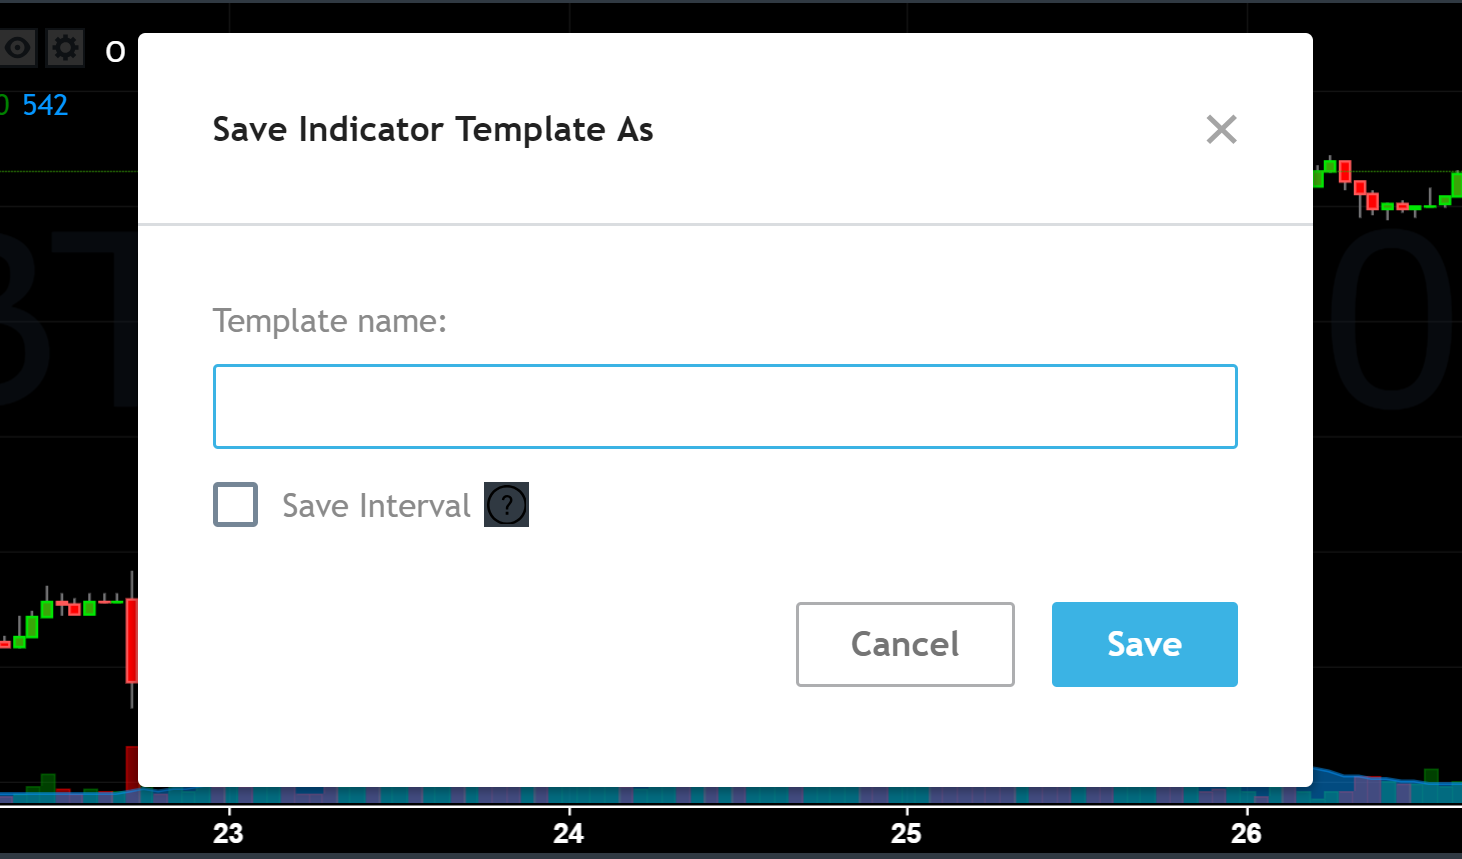Toggle indicator visibility with the eye icon

click(18, 48)
